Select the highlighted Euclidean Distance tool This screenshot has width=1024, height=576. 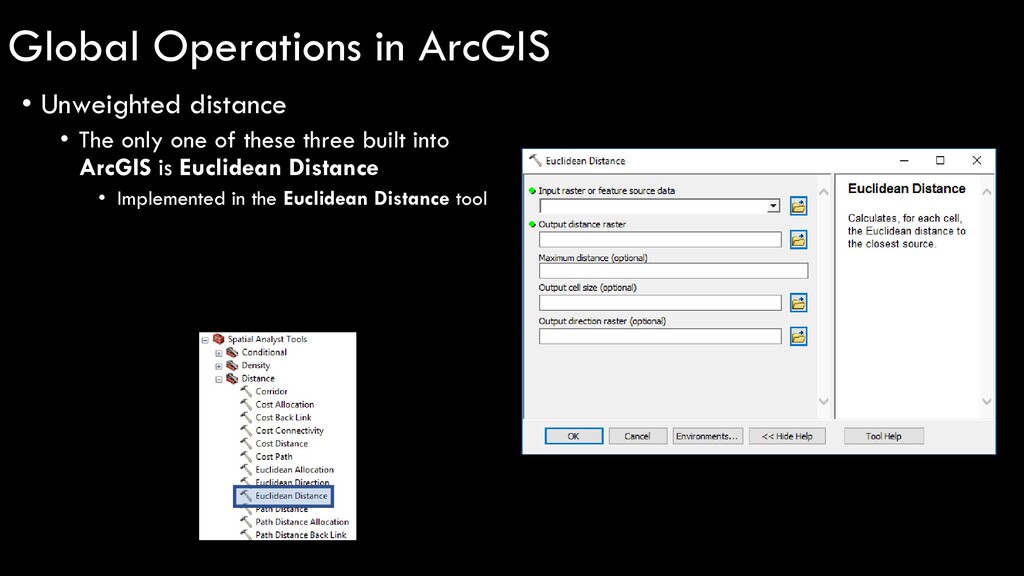click(x=291, y=496)
